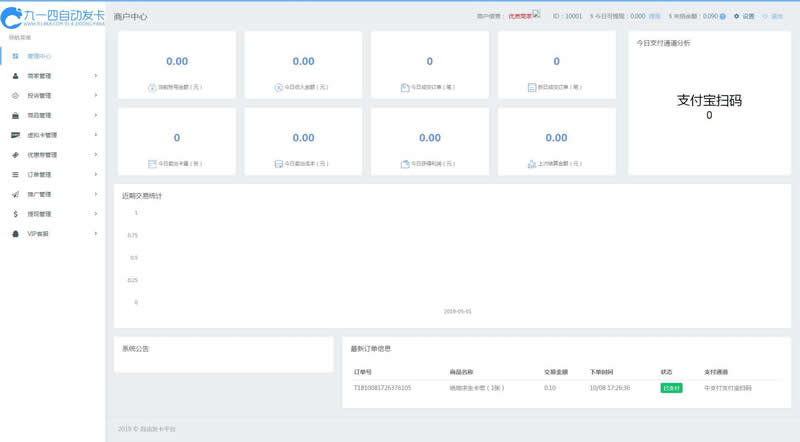This screenshot has width=800, height=442.
Task: Click the icon beside 今日收入金额（元）
Action: click(279, 87)
